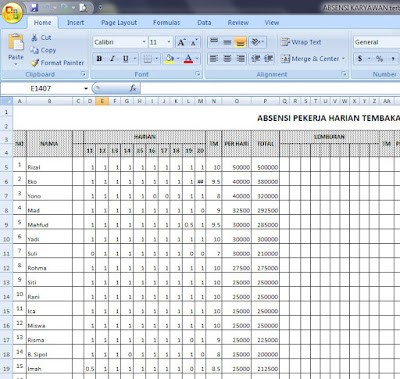Click the Insert Function fx icon
Image resolution: width=400 pixels, height=379 pixels.
(x=133, y=88)
